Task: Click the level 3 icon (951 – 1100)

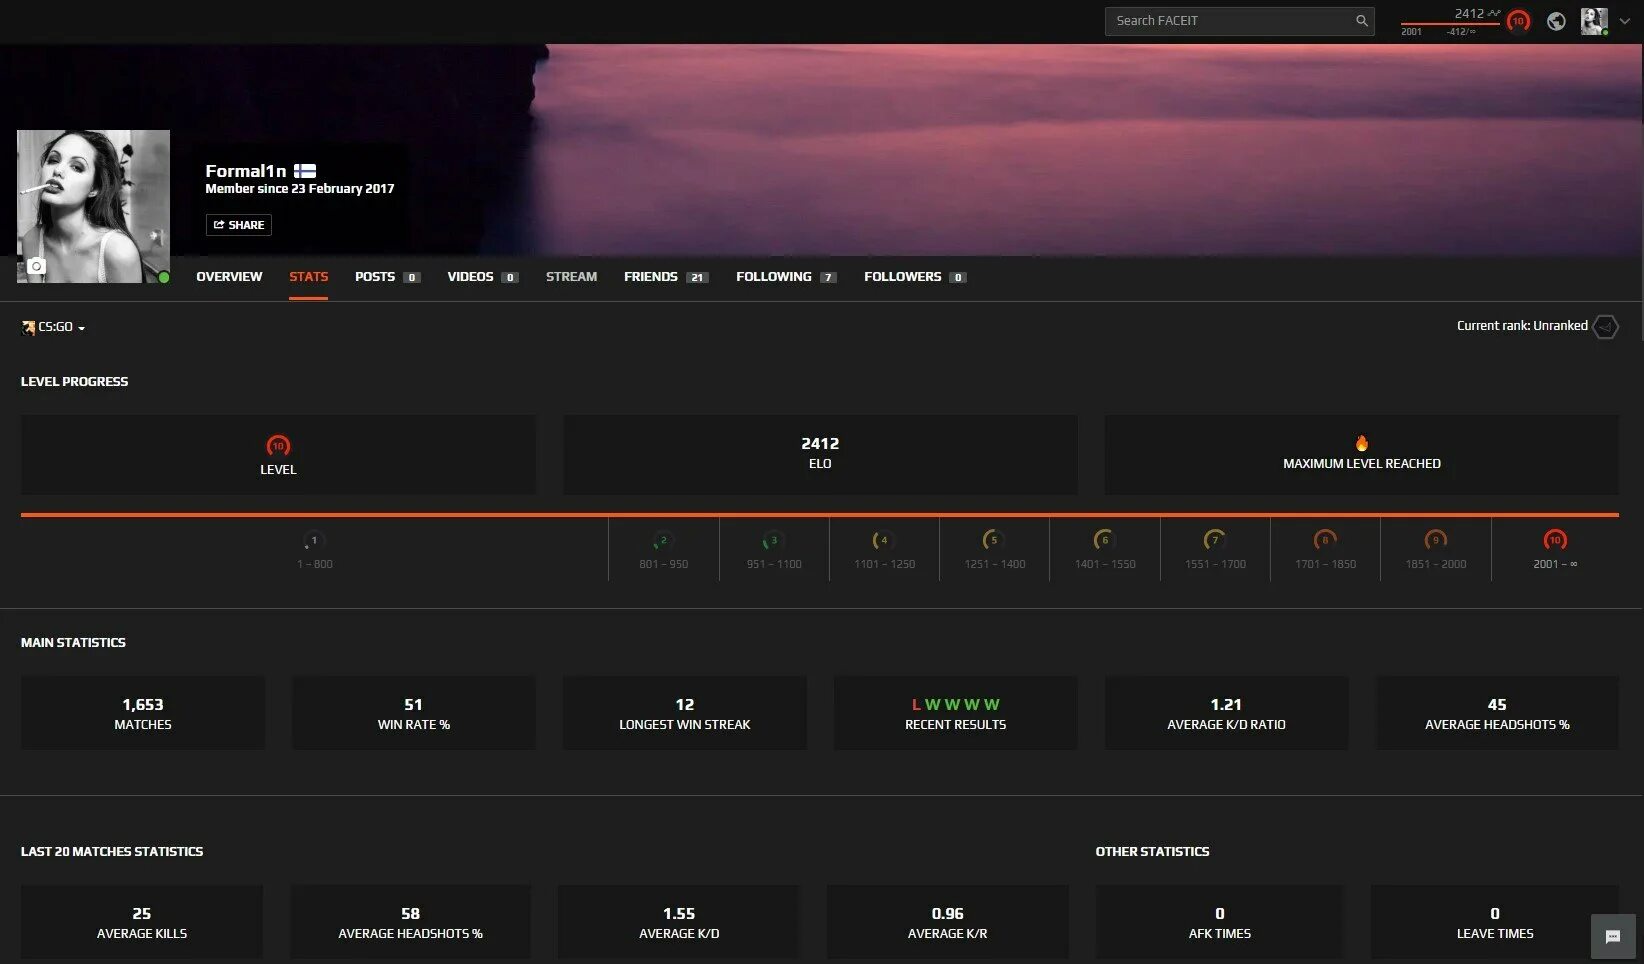Action: click(773, 541)
